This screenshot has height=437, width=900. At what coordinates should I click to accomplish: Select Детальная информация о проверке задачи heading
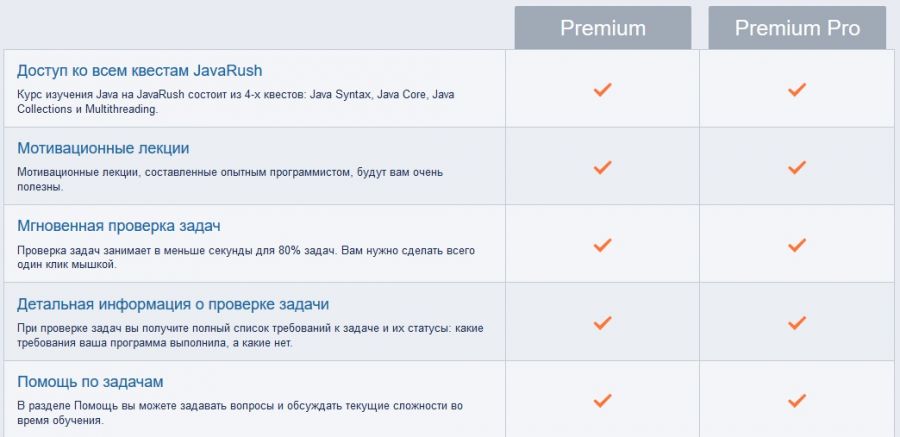point(173,304)
